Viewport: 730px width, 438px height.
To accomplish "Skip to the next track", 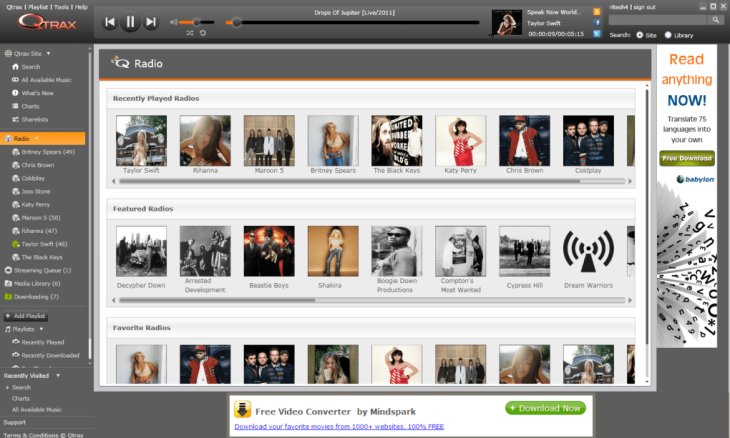I will tap(151, 22).
